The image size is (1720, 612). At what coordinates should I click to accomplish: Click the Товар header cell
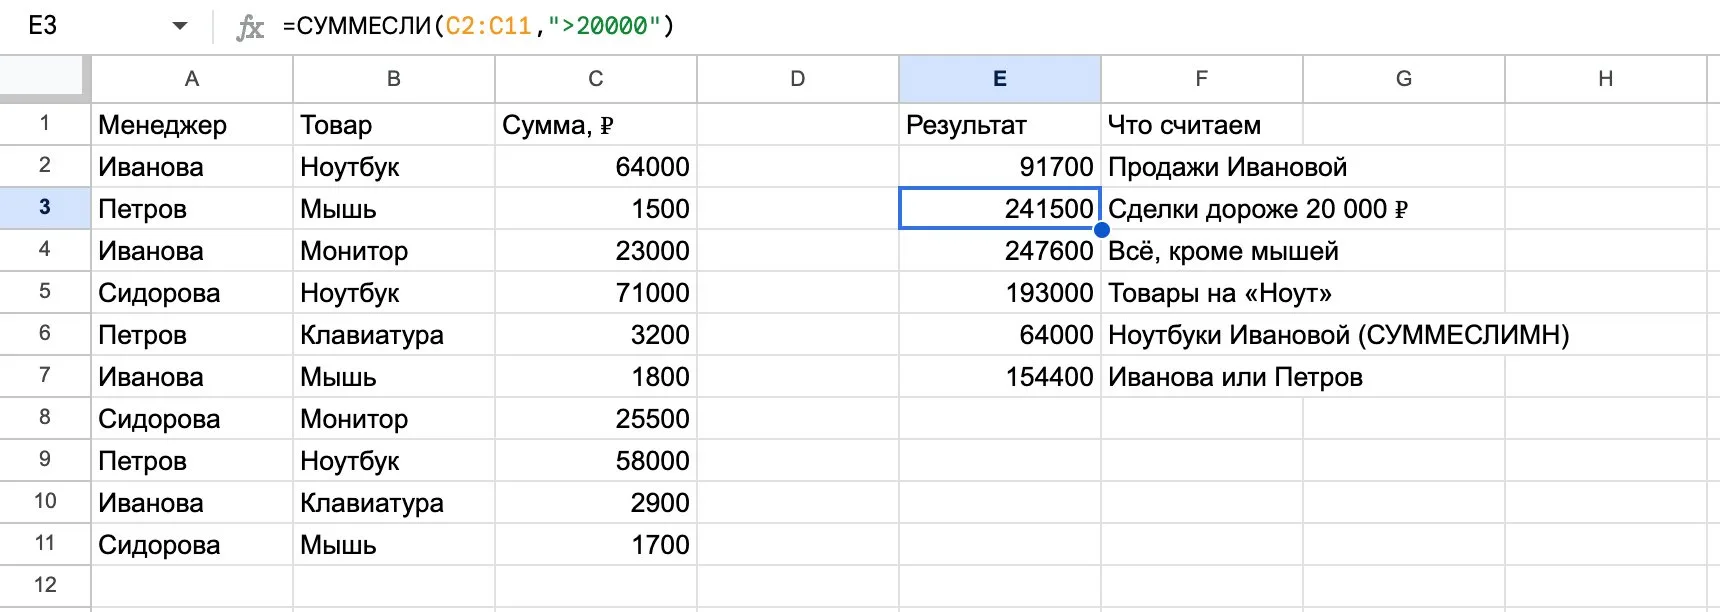pos(394,125)
